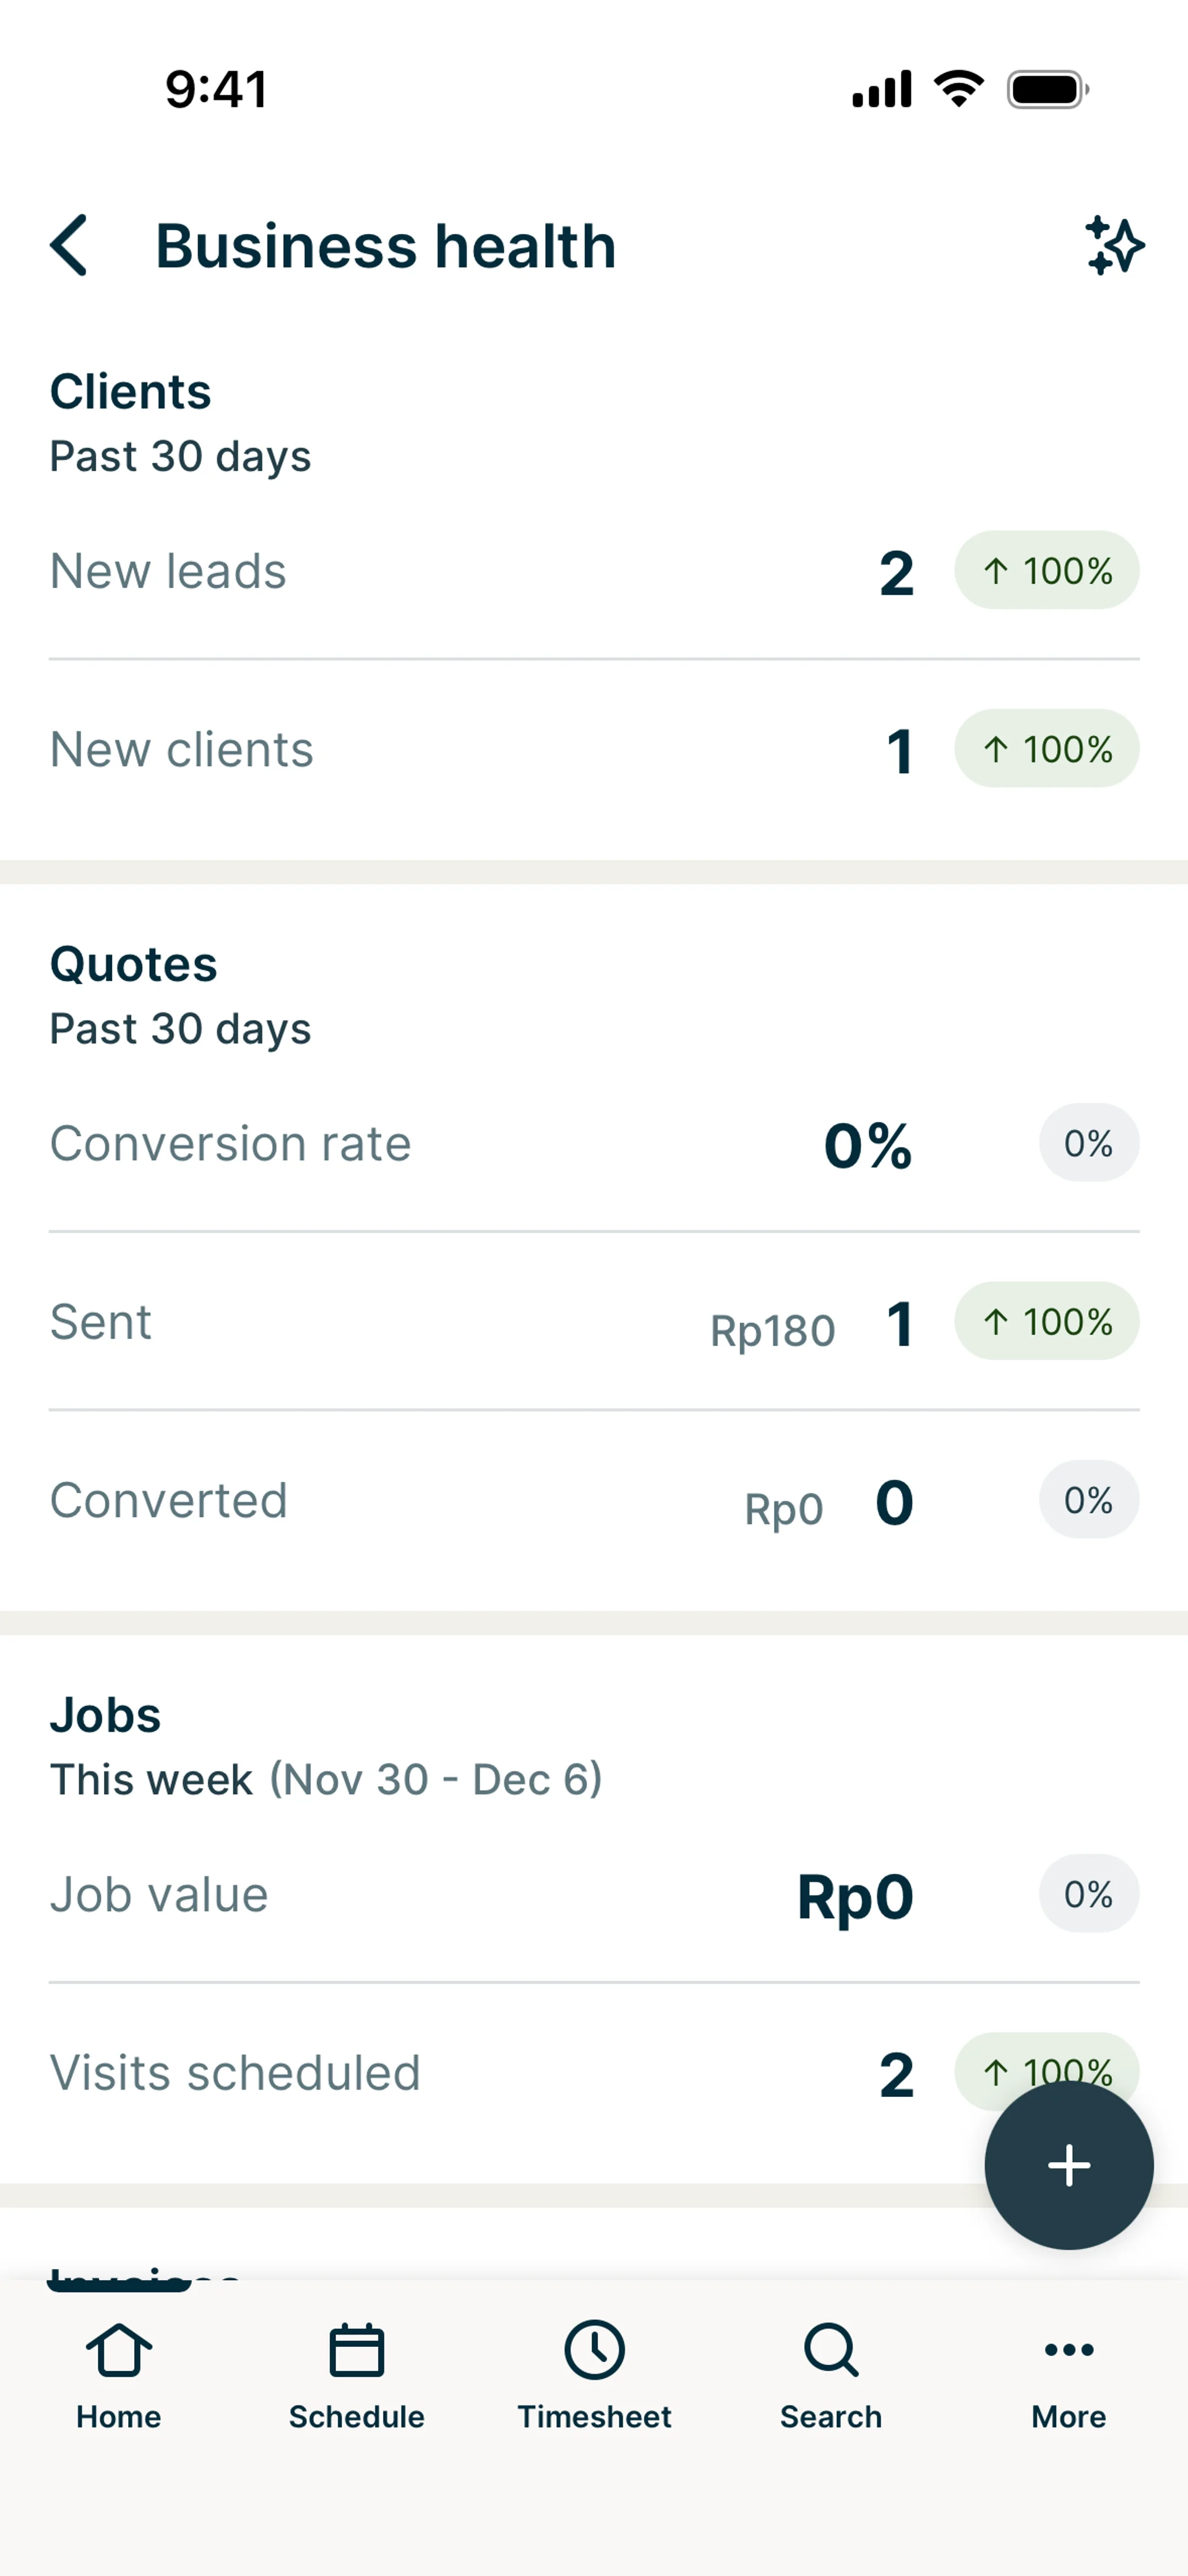The image size is (1188, 2576).
Task: Open the Converted quotes row
Action: [400, 1500]
